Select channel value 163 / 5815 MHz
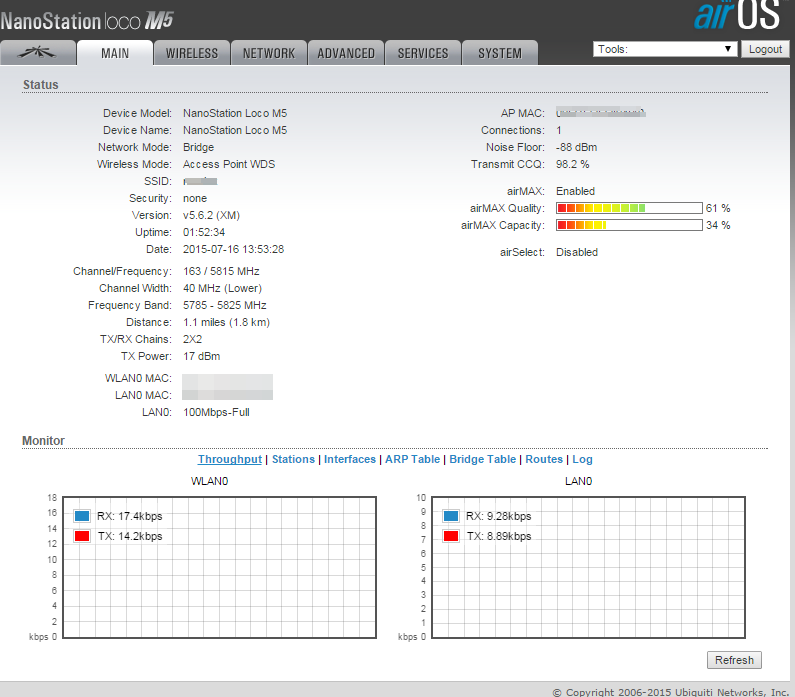The width and height of the screenshot is (795, 697). click(221, 271)
